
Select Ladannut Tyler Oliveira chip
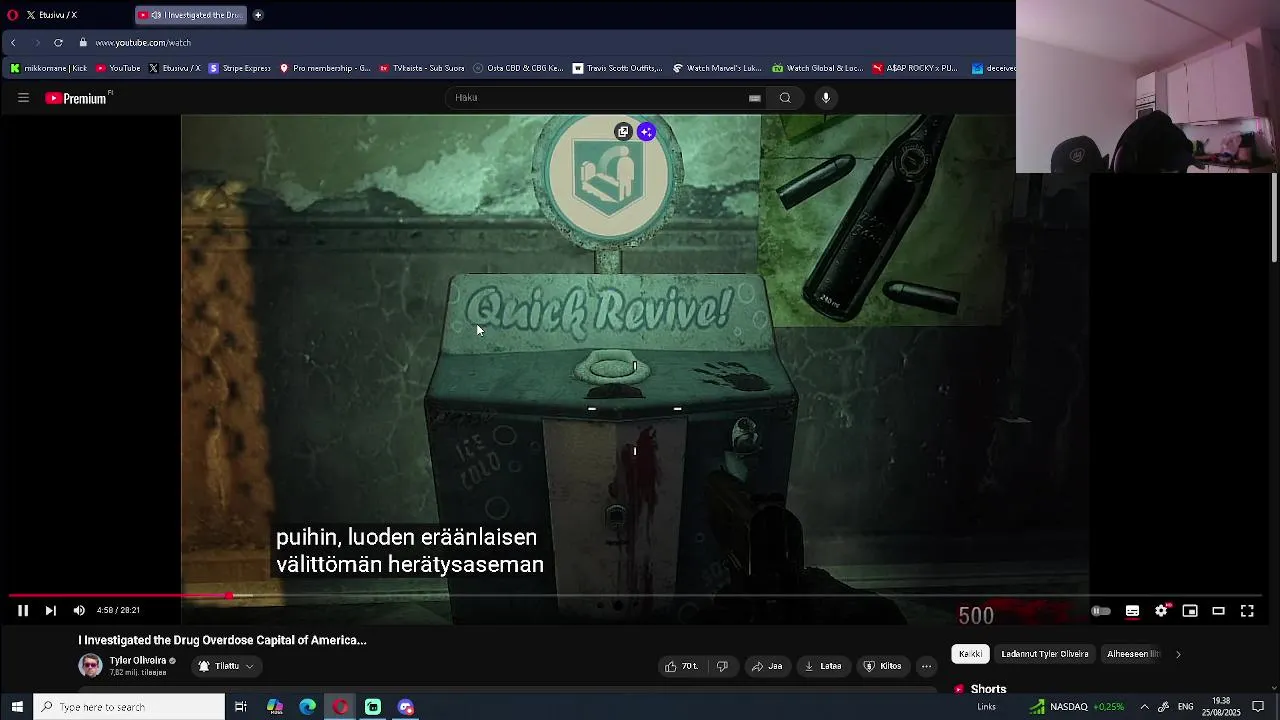(x=1045, y=654)
